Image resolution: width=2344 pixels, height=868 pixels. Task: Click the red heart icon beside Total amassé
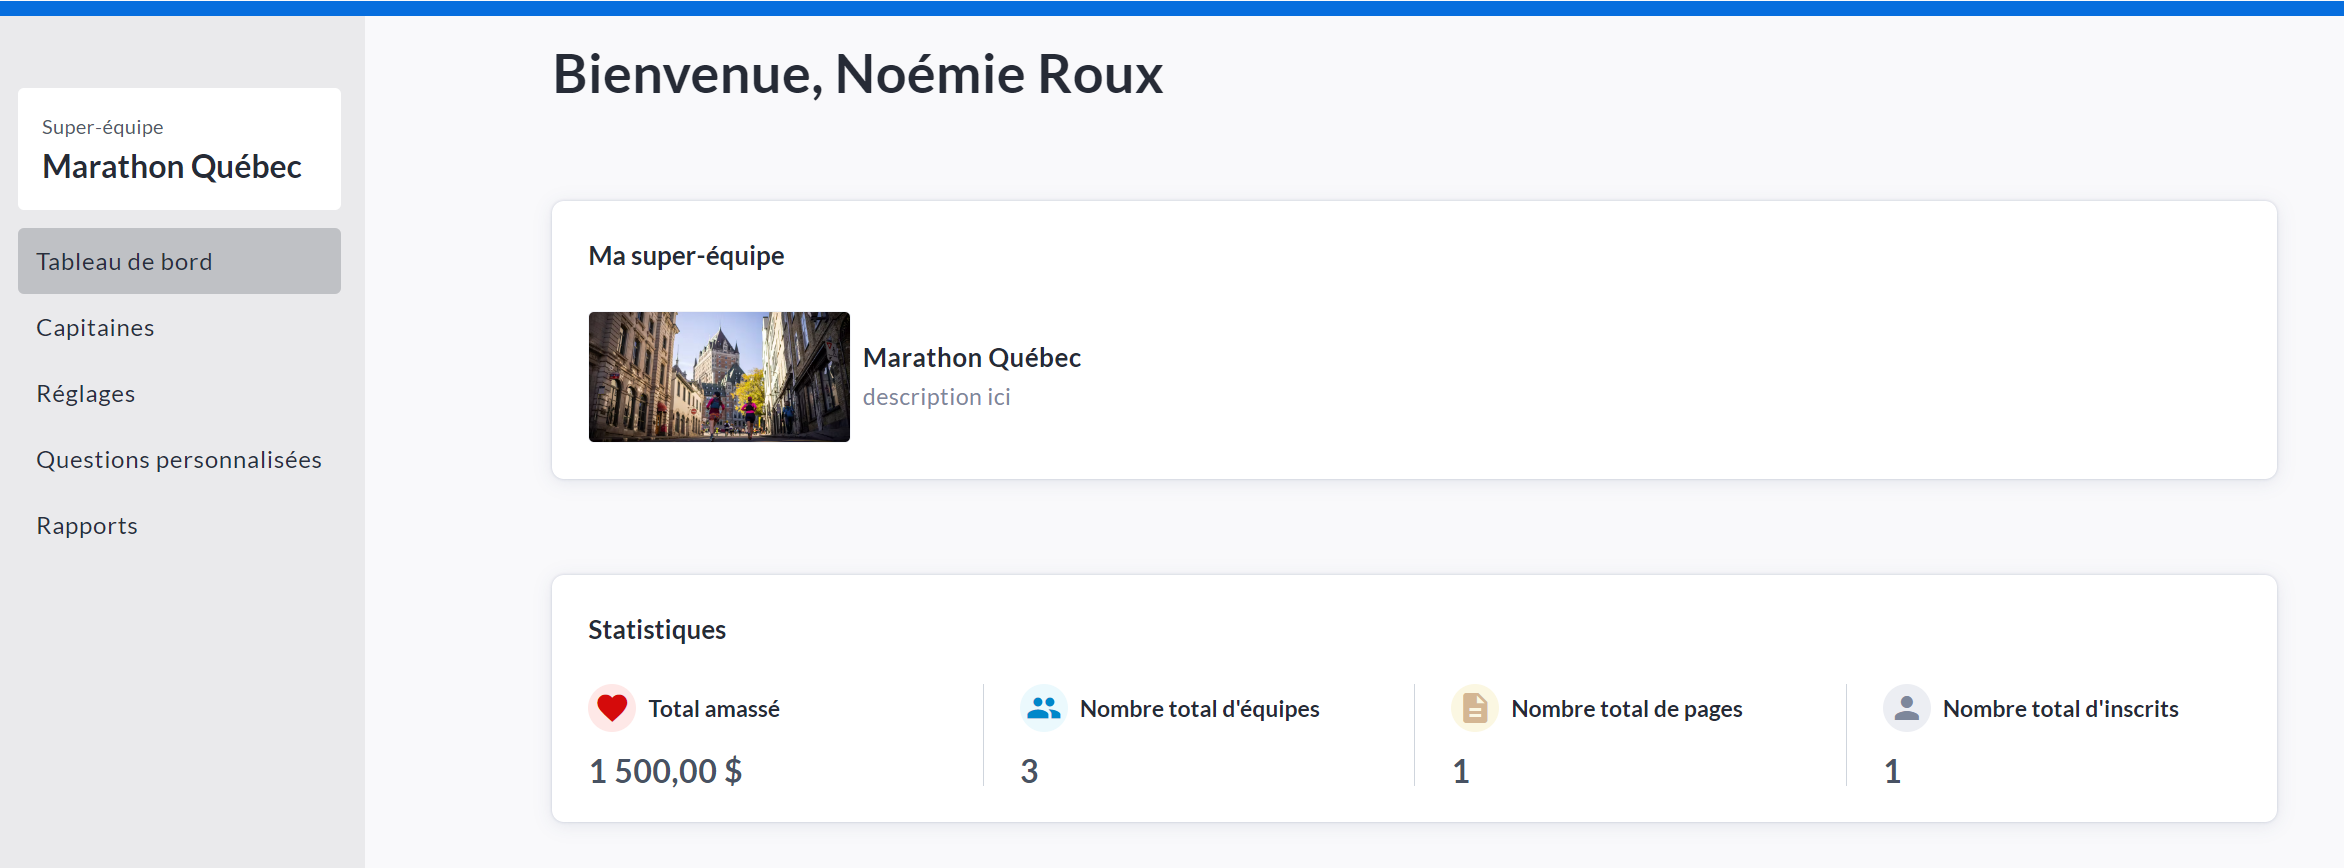pyautogui.click(x=612, y=708)
